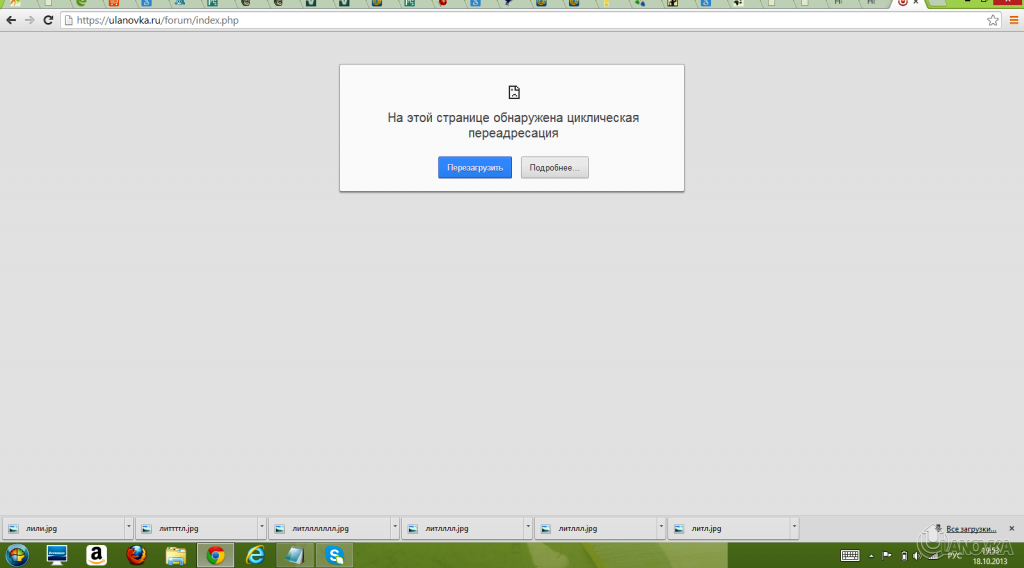Bookmark this page with the star icon
Viewport: 1024px width, 568px height.
[993, 20]
